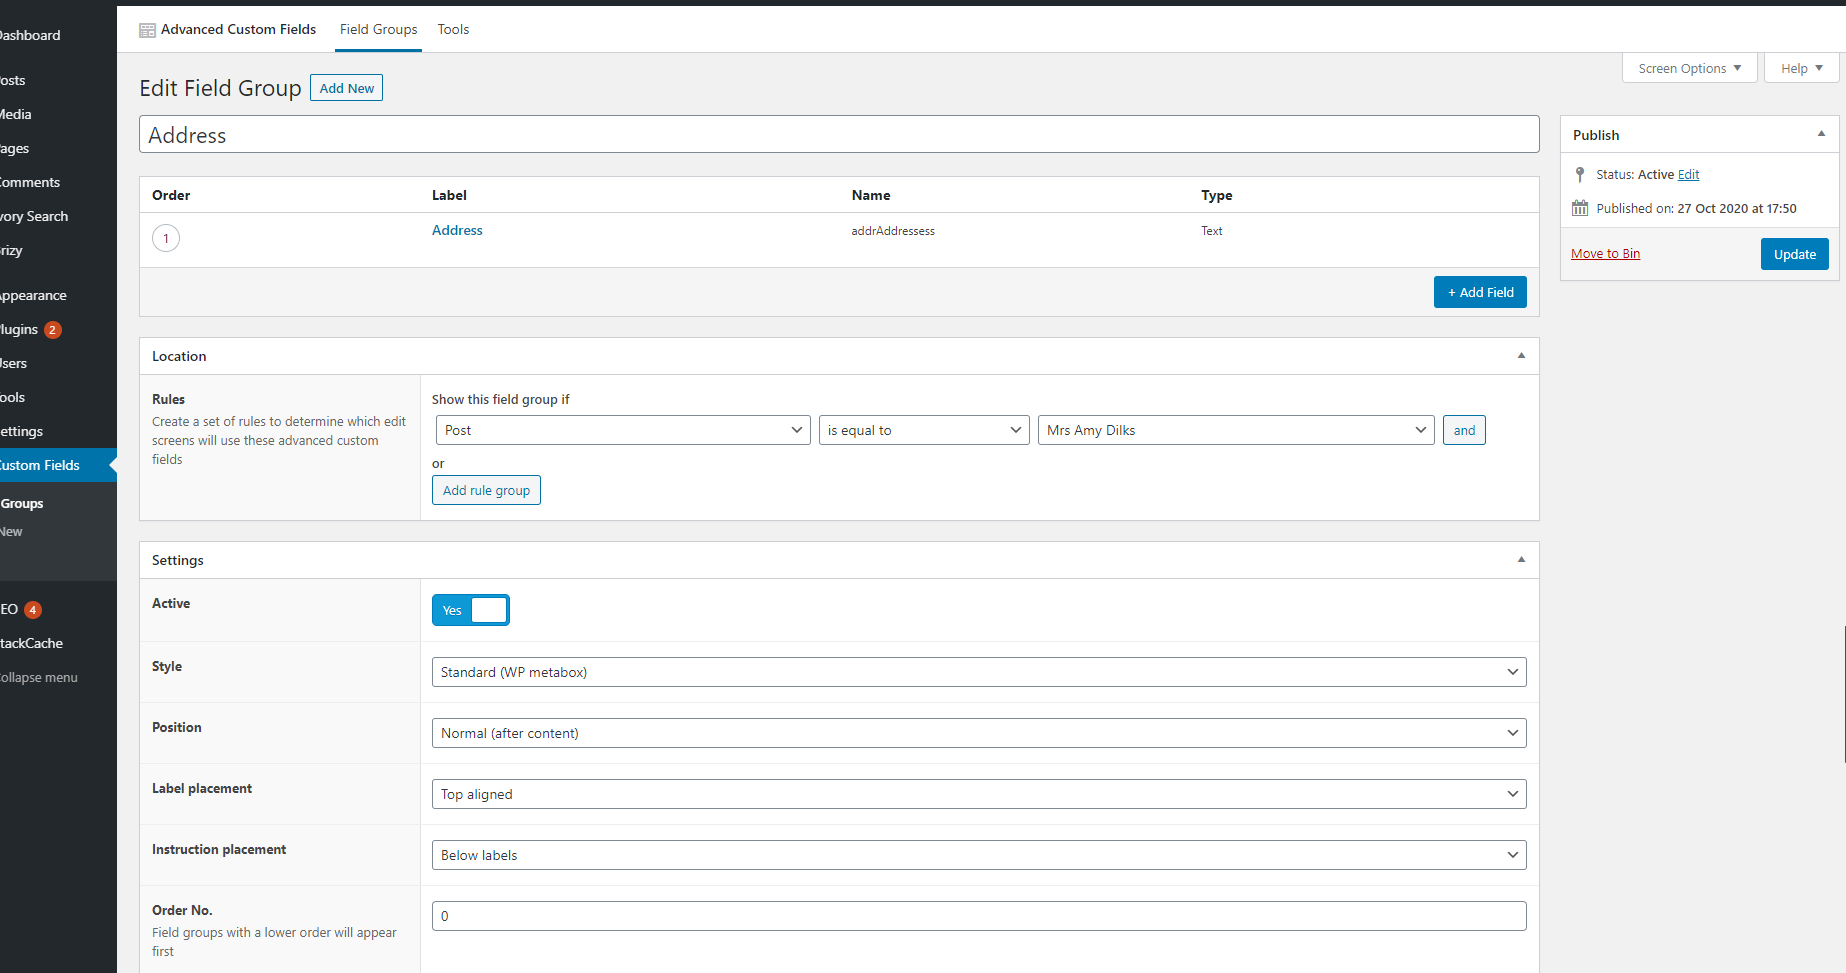The image size is (1846, 973).
Task: Click the 'and' rule button
Action: point(1464,430)
